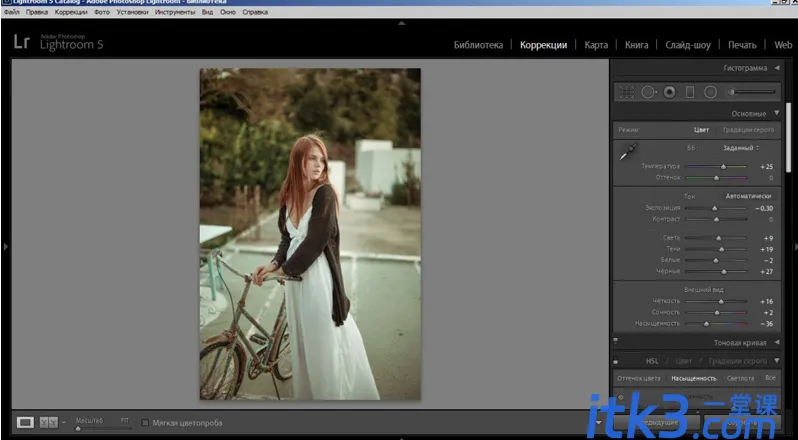Click the right panel vertical scrollbar
The width and height of the screenshot is (798, 440).
[x=789, y=137]
